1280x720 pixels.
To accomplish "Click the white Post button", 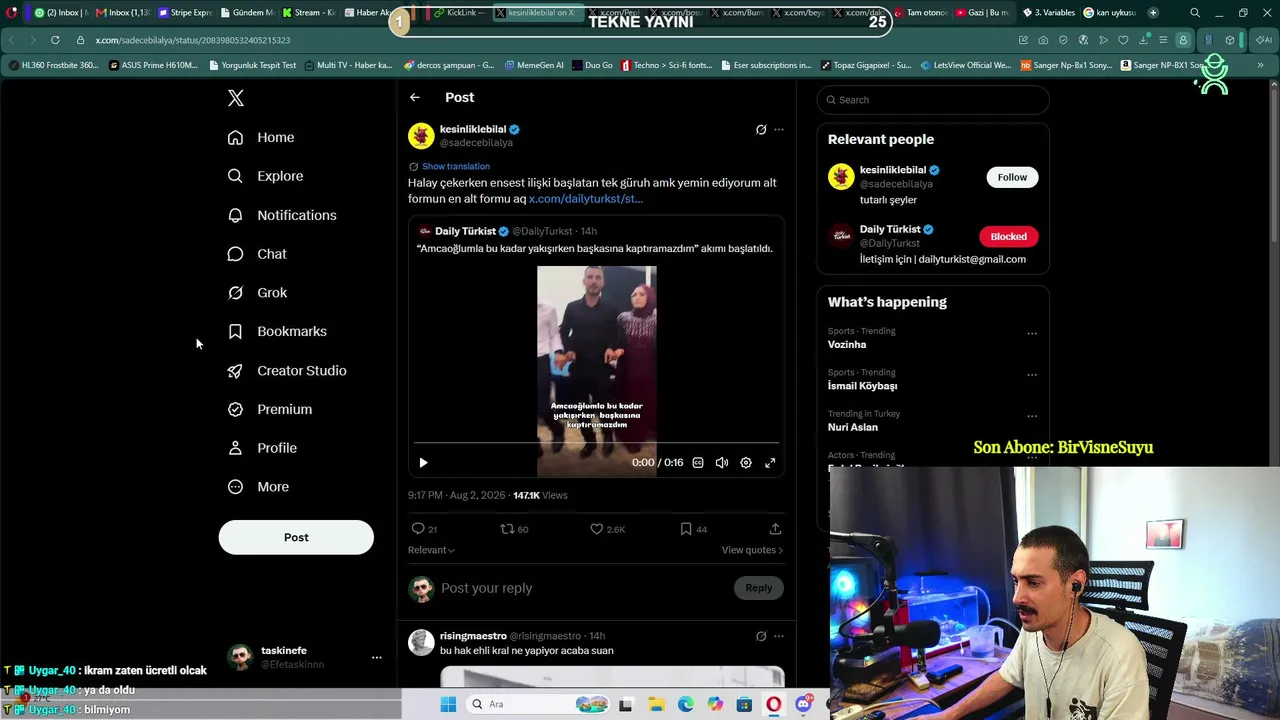I will click(296, 537).
